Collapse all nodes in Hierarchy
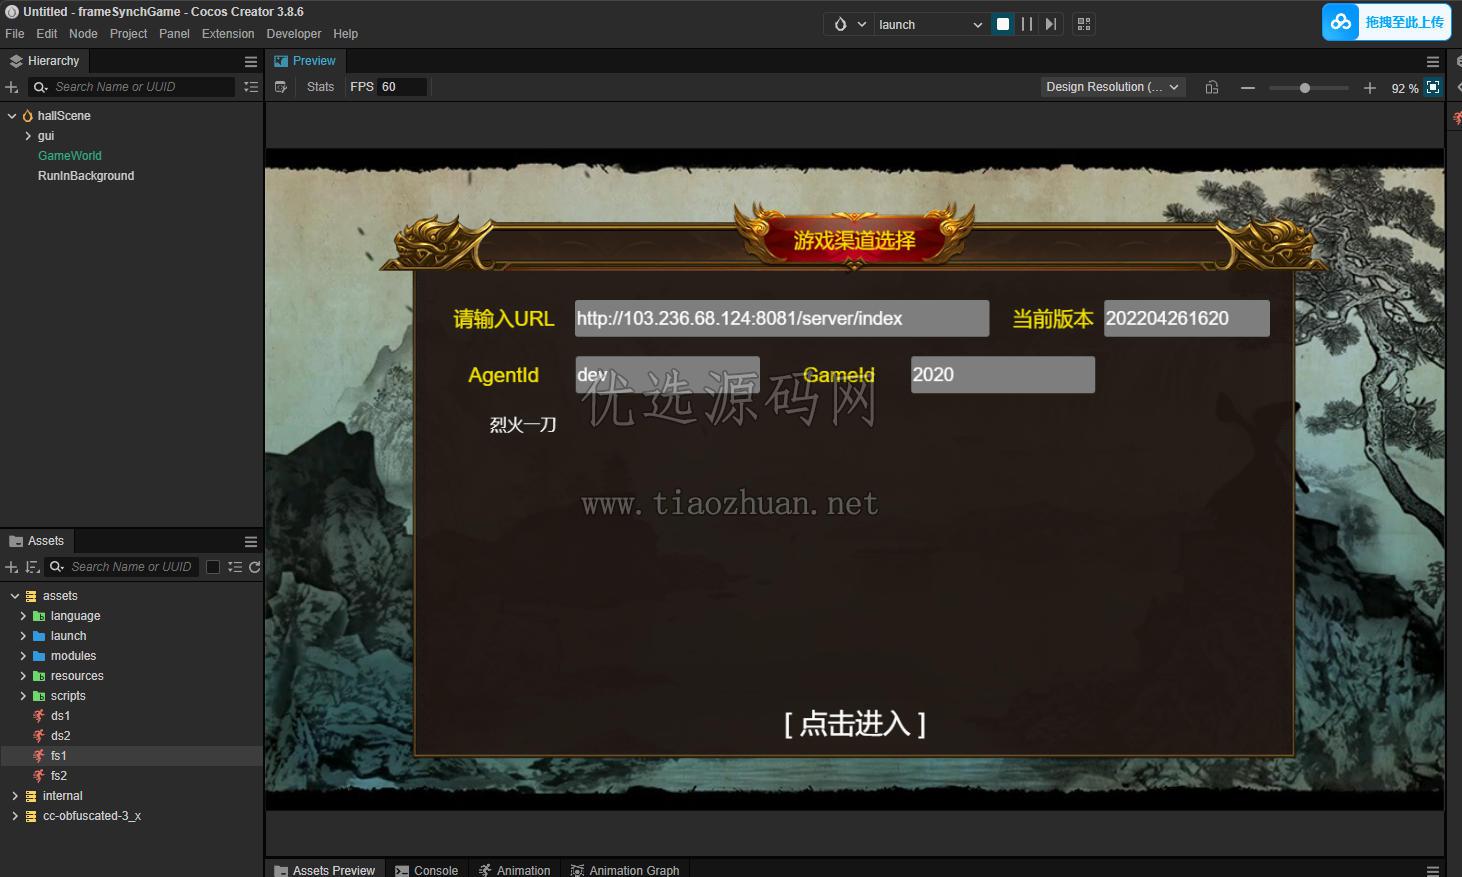 click(x=251, y=87)
